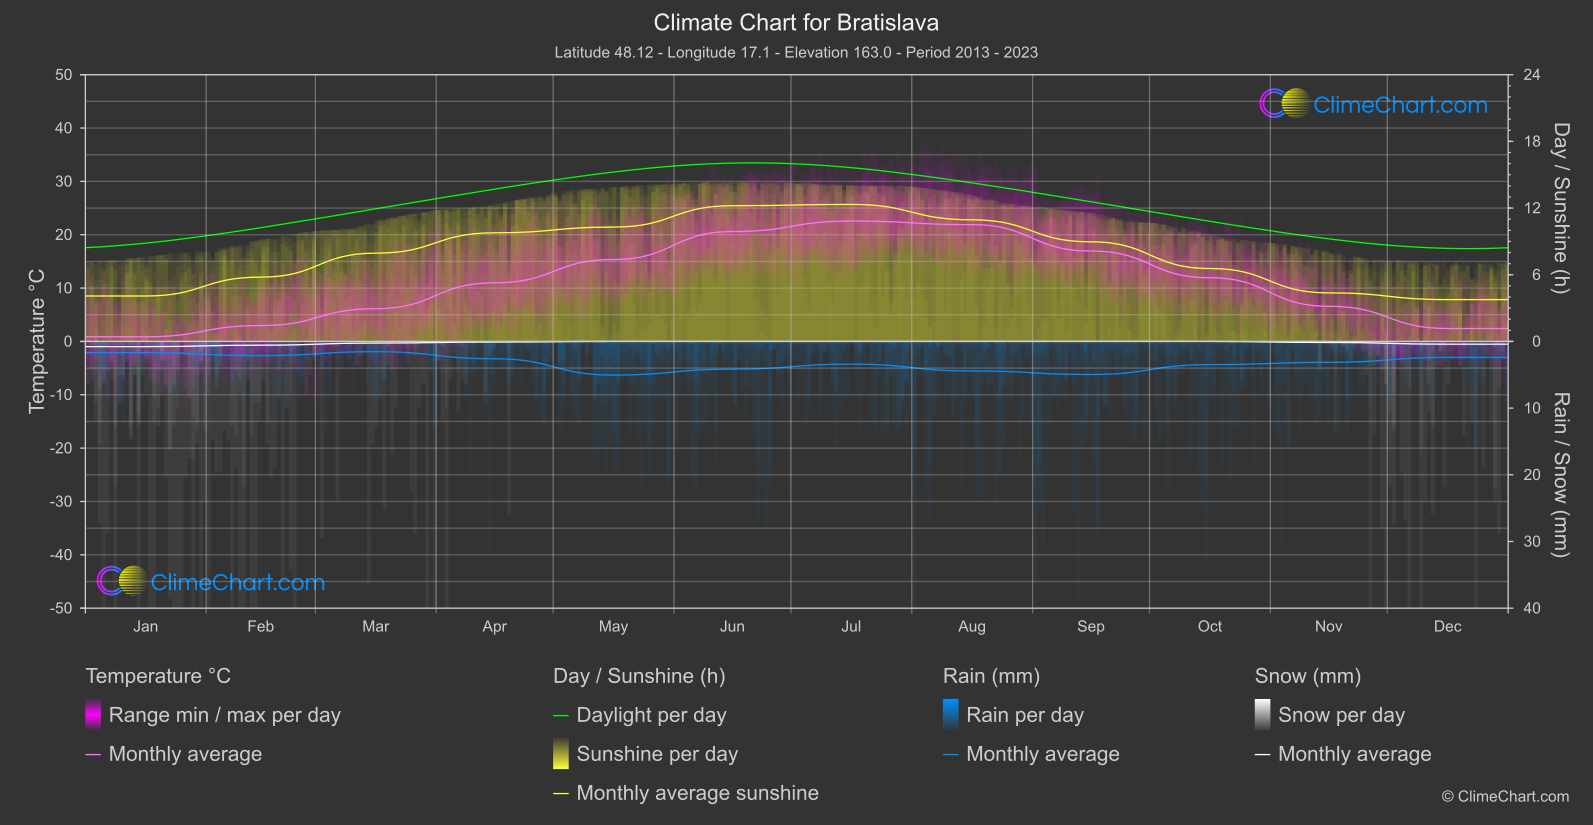1593x825 pixels.
Task: Click the 'Temperature °C' legend heading
Action: [x=158, y=676]
